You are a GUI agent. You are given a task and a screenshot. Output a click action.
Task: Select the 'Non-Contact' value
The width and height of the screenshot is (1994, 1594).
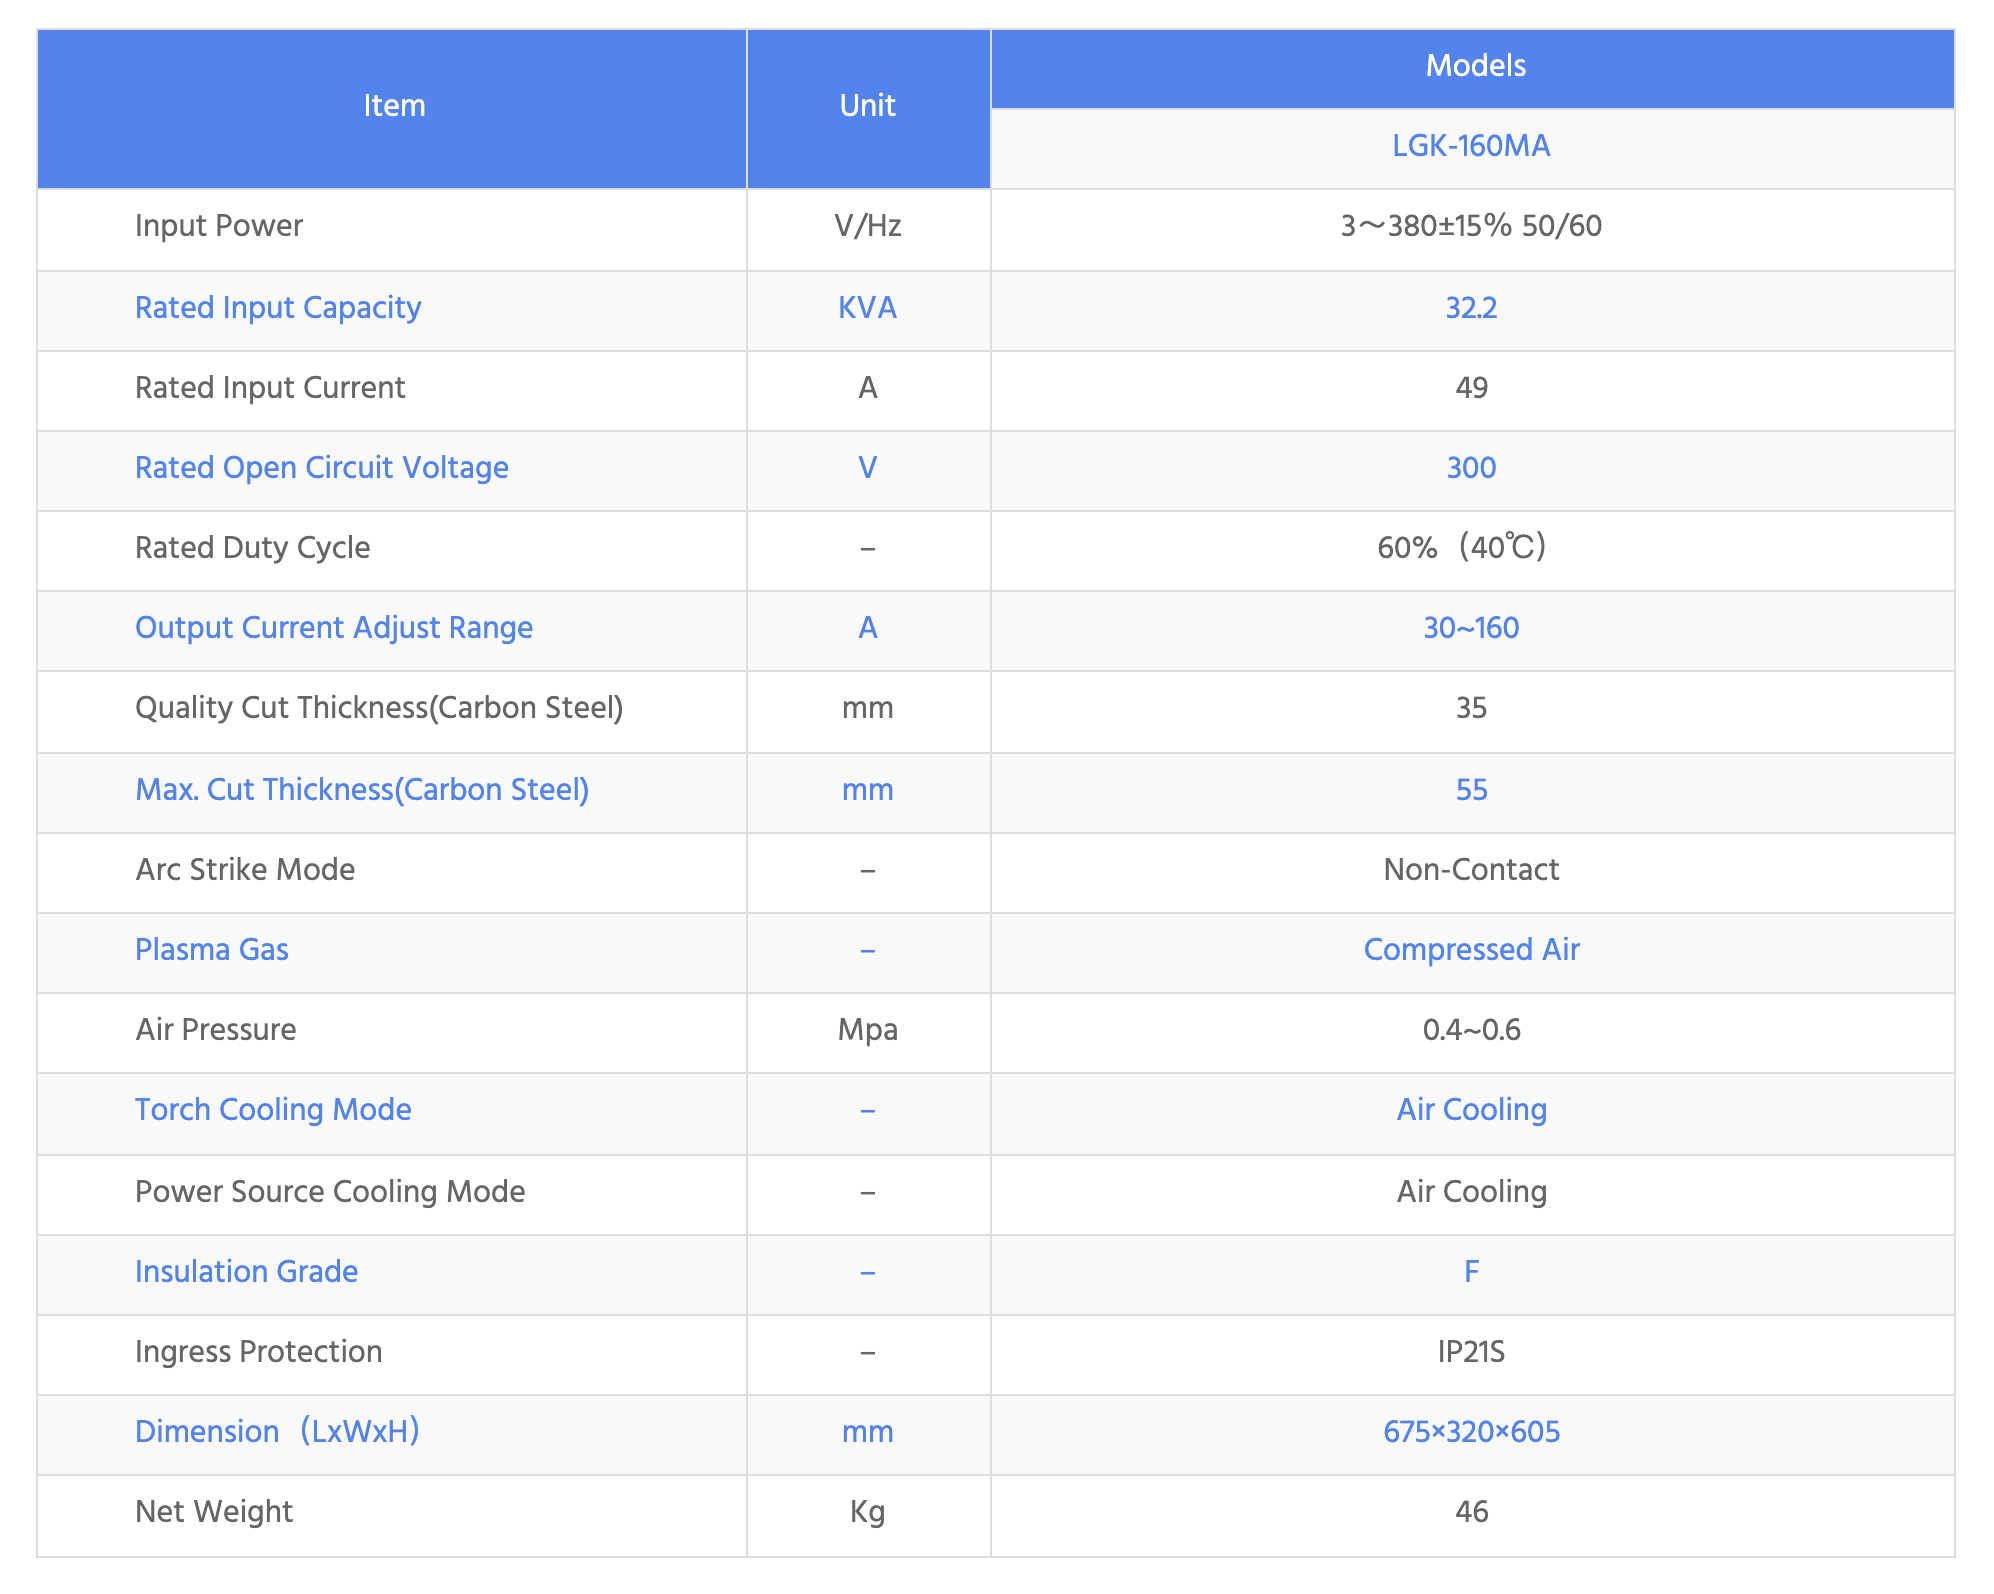pyautogui.click(x=1471, y=870)
